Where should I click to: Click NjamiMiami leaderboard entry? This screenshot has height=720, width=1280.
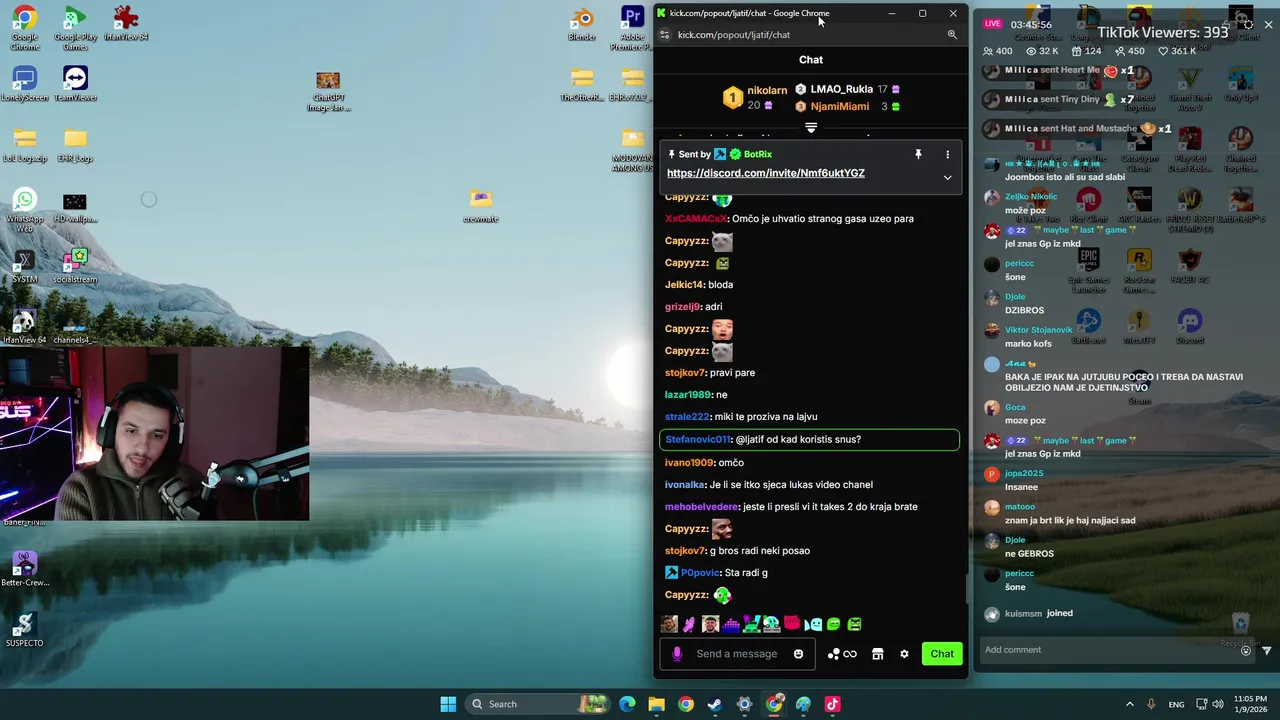pyautogui.click(x=847, y=106)
